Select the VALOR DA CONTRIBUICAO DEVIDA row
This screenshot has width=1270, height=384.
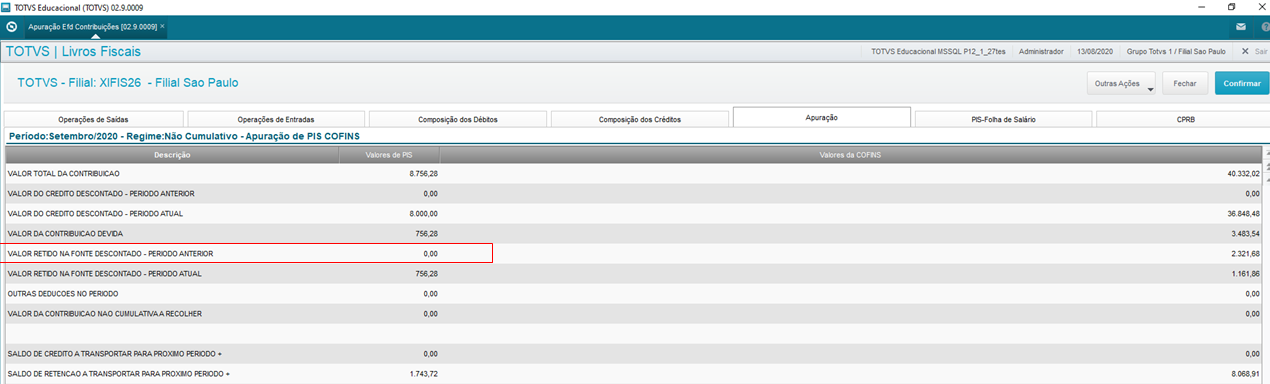pos(634,234)
